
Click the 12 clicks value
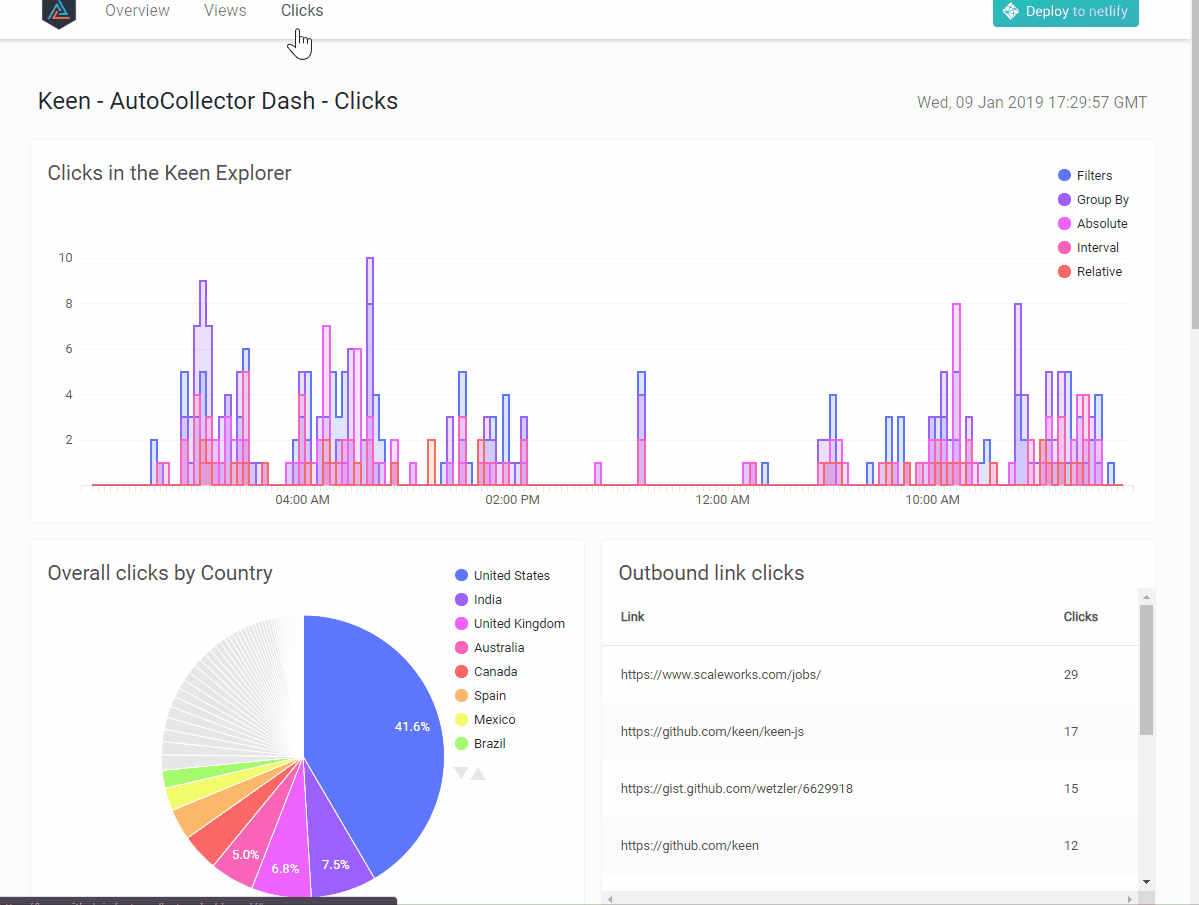[x=1071, y=846]
